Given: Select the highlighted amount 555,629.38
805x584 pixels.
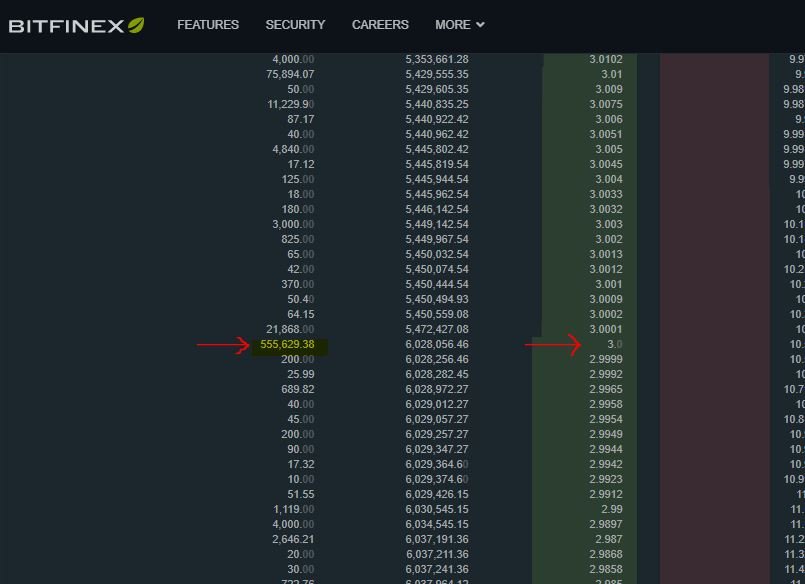Looking at the screenshot, I should pos(288,344).
